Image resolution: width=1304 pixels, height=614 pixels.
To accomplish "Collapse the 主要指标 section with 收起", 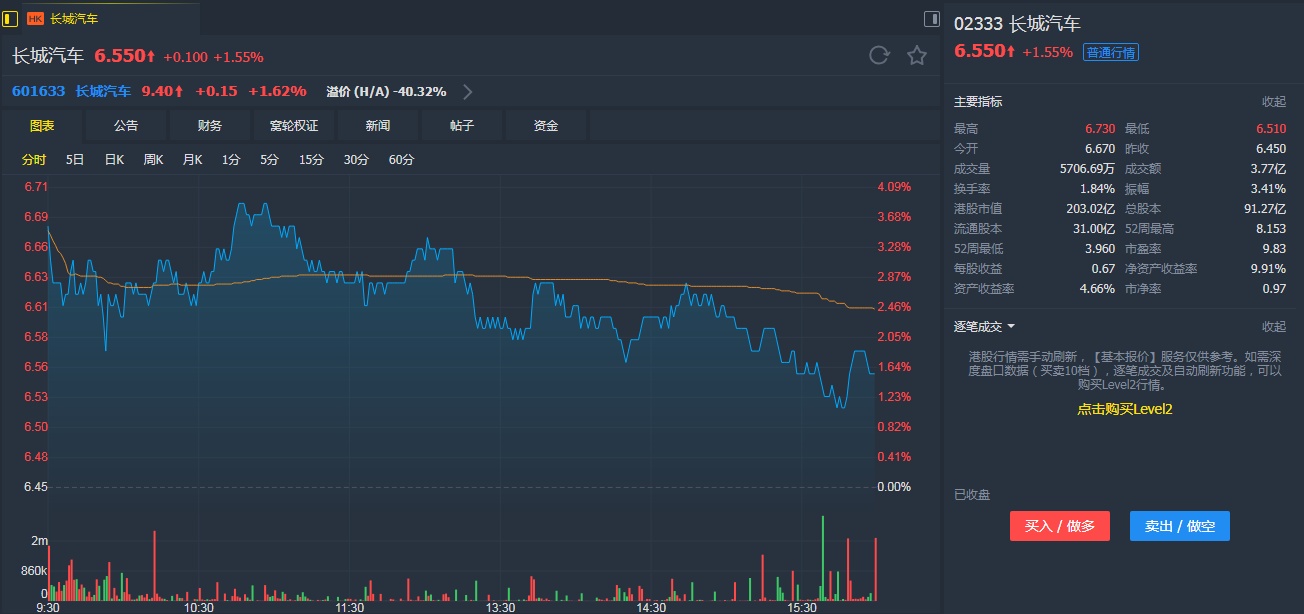I will [x=1273, y=102].
